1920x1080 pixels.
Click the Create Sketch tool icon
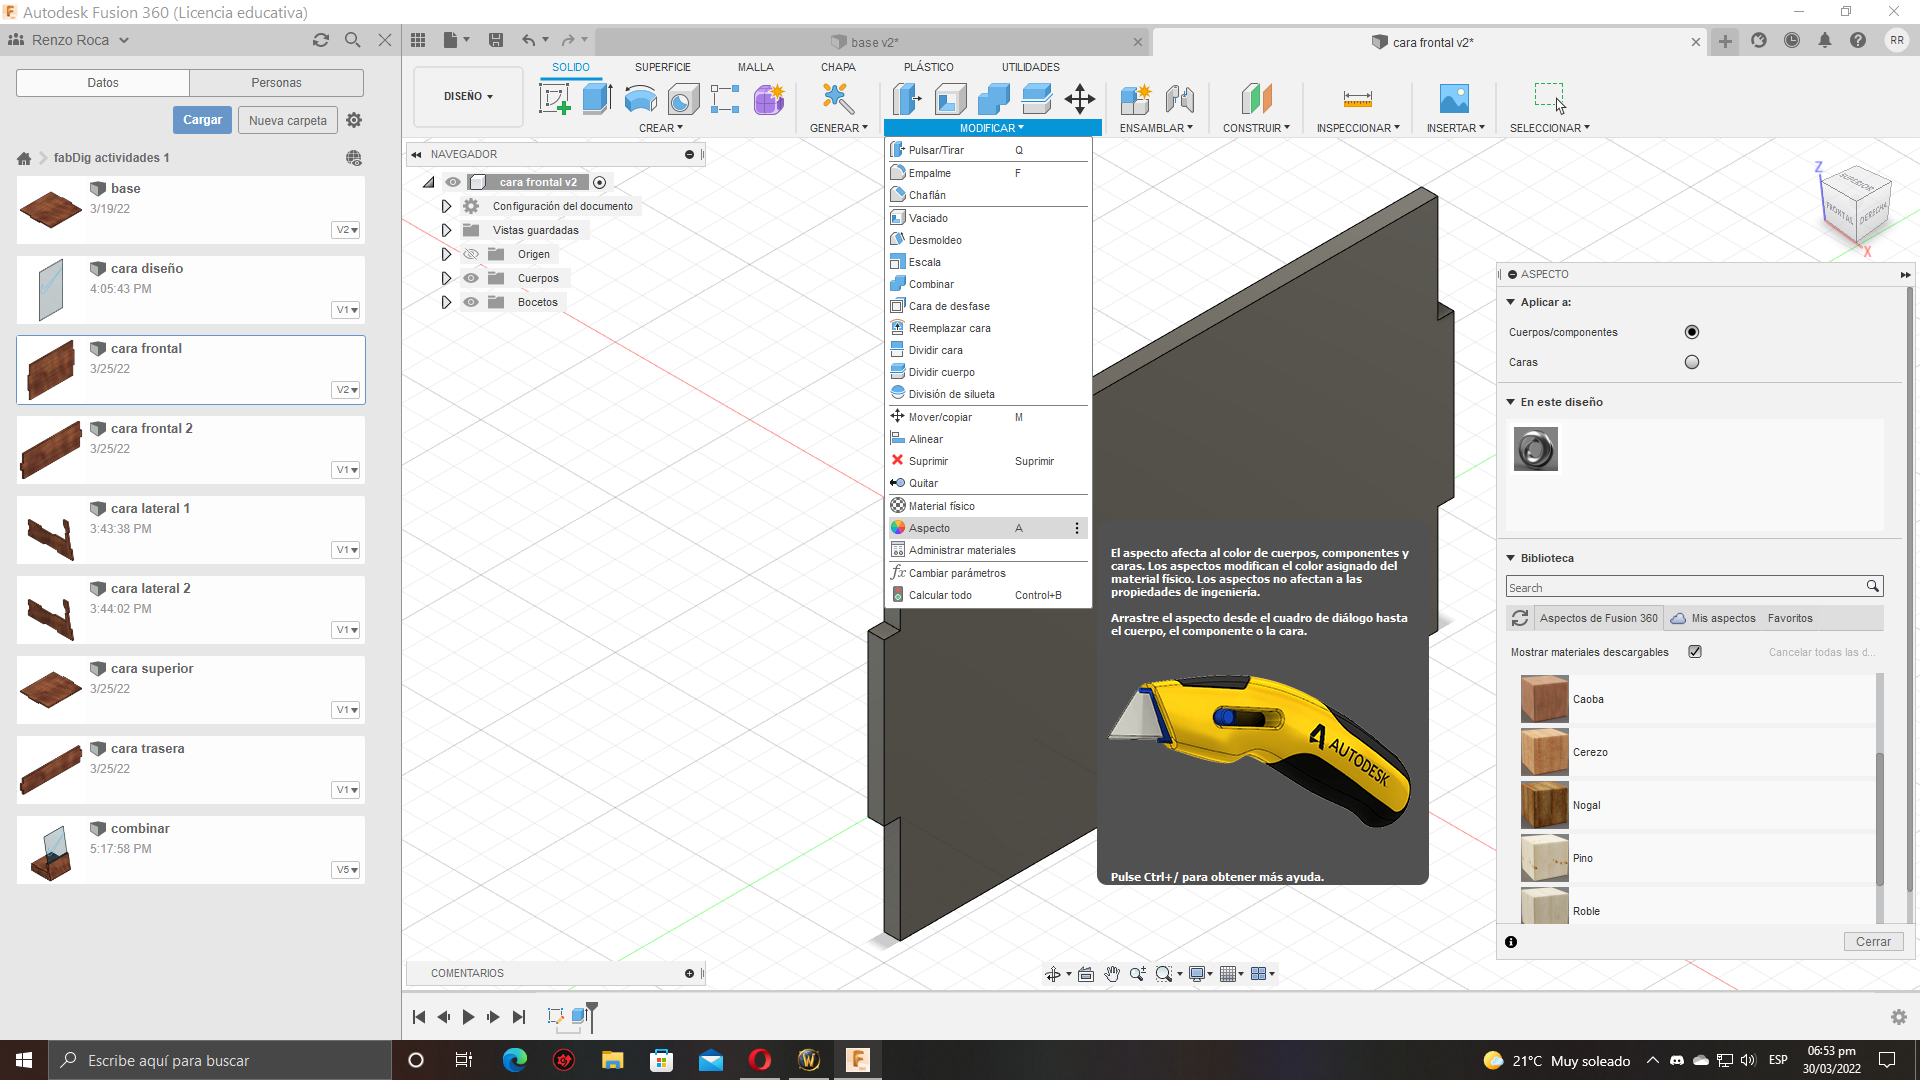coord(554,98)
